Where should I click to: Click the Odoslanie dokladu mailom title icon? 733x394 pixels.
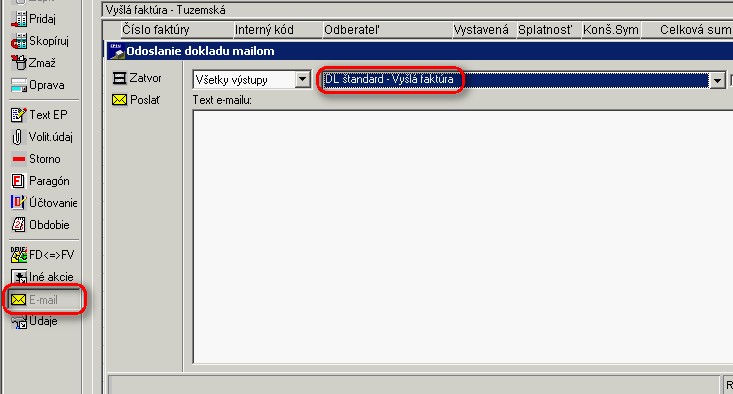click(x=116, y=51)
